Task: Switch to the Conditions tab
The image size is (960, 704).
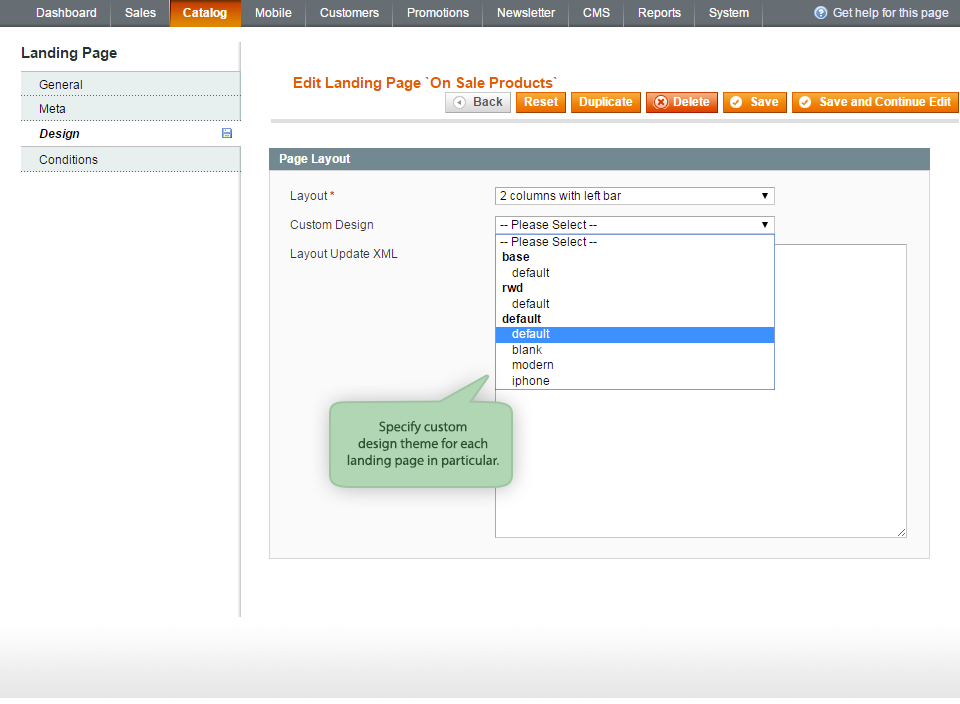Action: click(x=68, y=160)
